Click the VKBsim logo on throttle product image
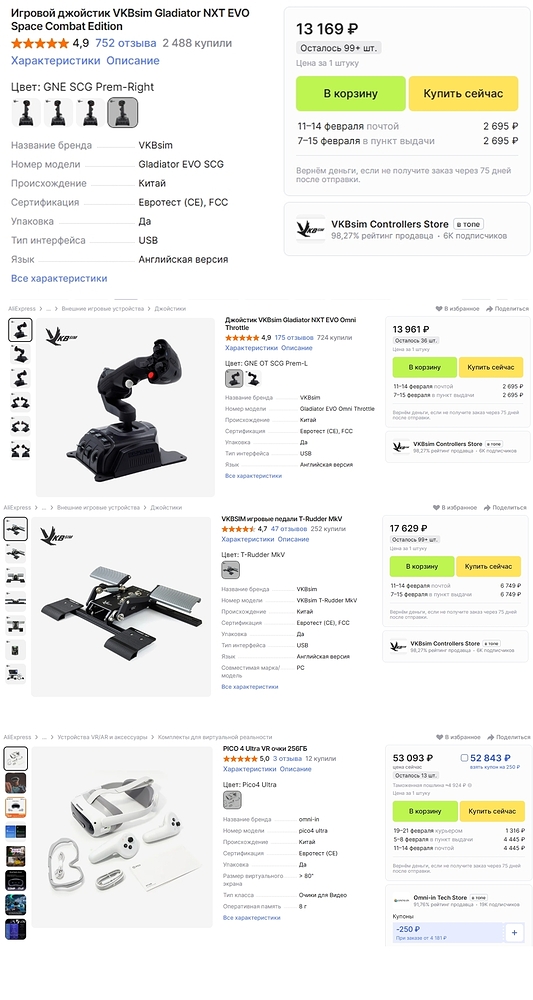Viewport: 533px width, 1000px height. [x=61, y=336]
